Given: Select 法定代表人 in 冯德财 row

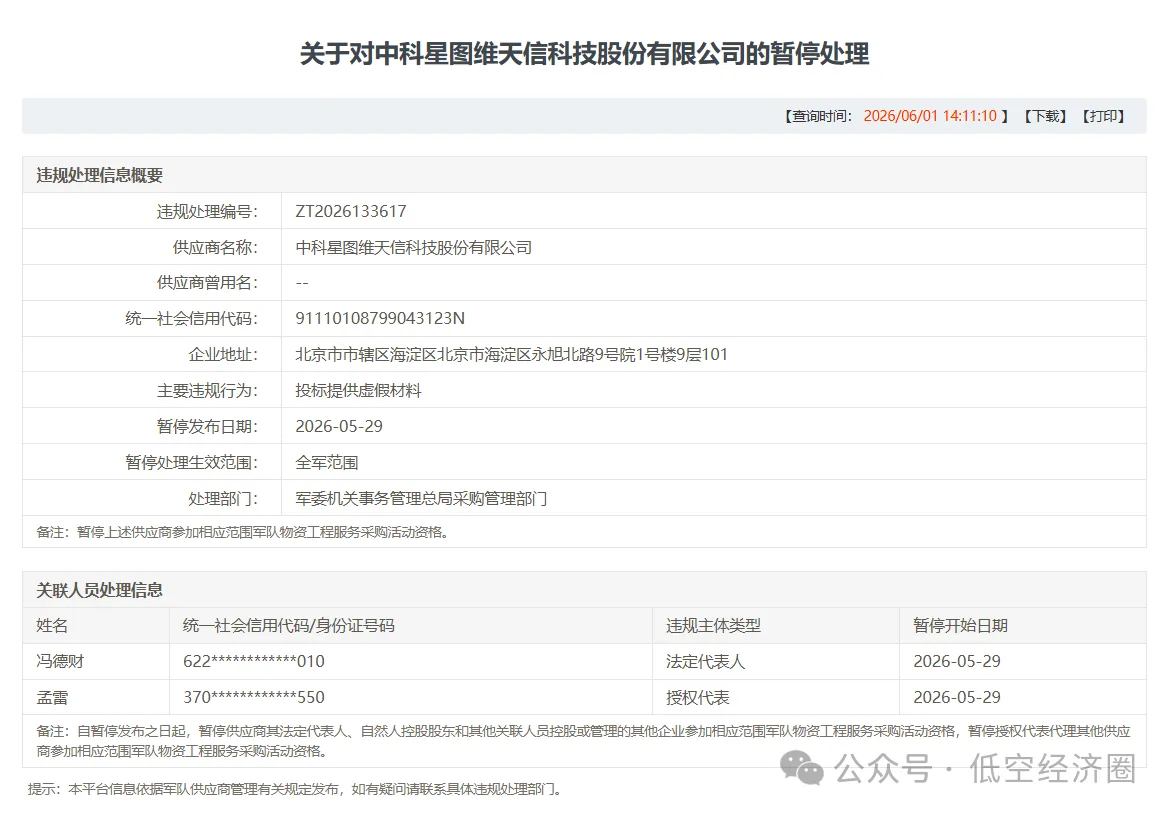Looking at the screenshot, I should [705, 661].
